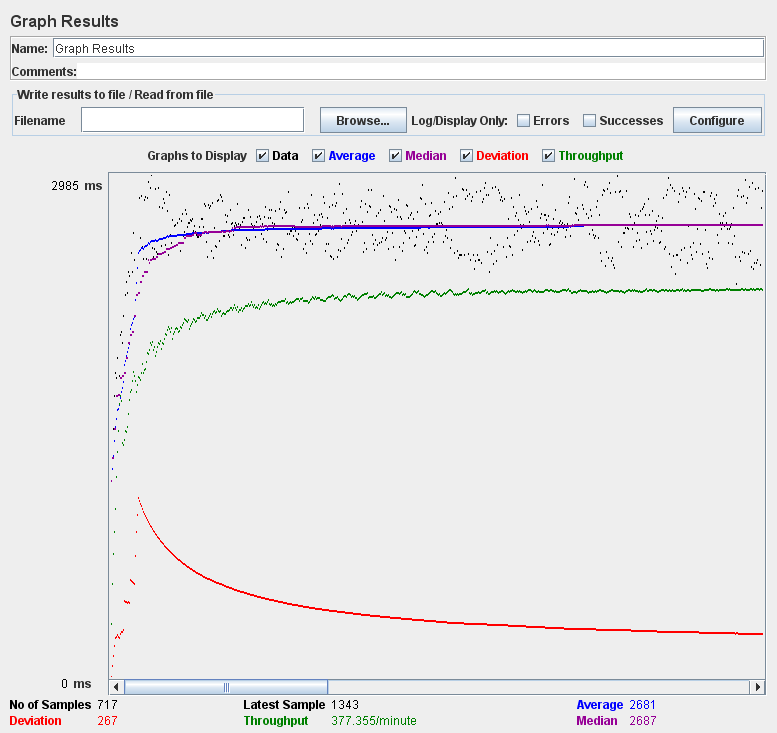Open the Browse... file dialog
Viewport: 777px width, 733px height.
(363, 120)
